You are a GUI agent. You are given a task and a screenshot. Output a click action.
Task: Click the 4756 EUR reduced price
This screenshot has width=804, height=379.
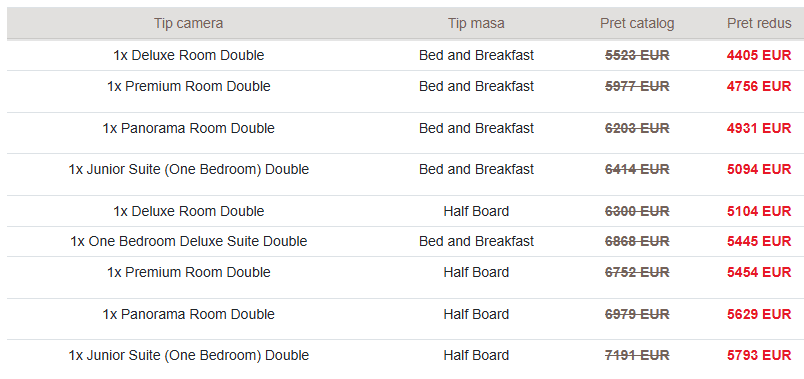[x=759, y=86]
